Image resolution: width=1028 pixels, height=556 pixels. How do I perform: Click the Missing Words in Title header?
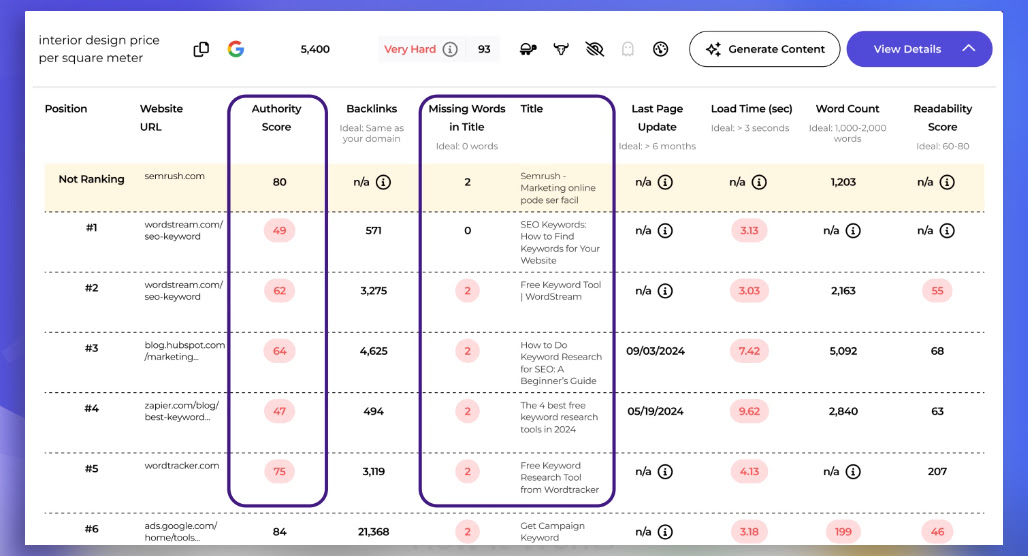467,118
